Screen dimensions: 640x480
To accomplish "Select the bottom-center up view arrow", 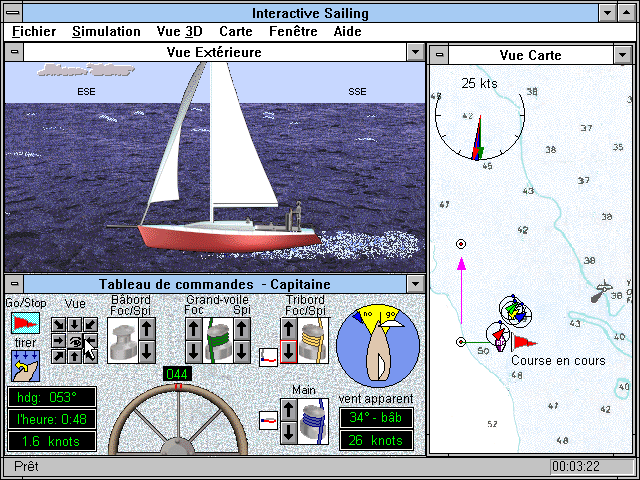I will tap(75, 357).
